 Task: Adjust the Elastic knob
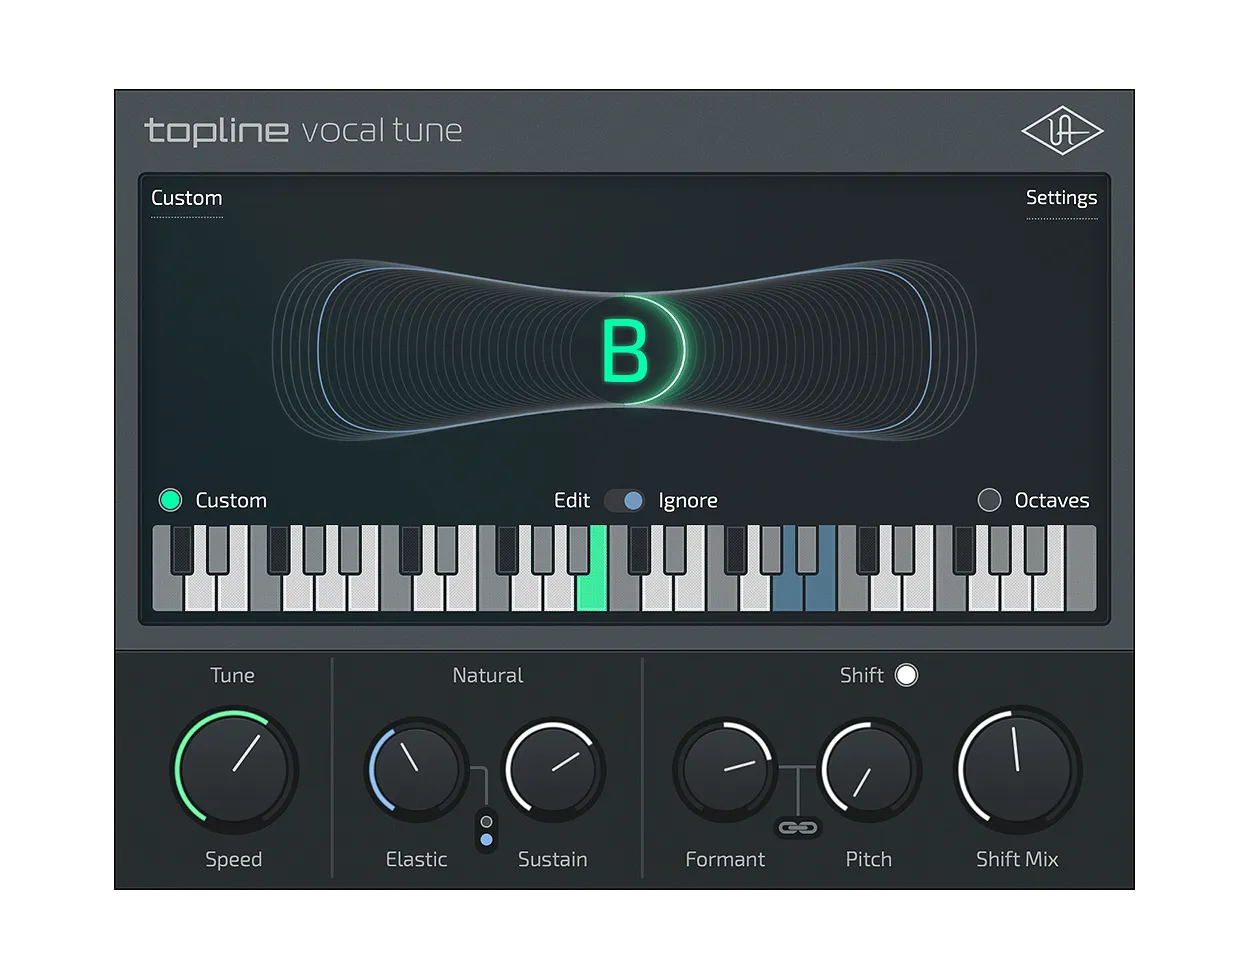coord(416,770)
